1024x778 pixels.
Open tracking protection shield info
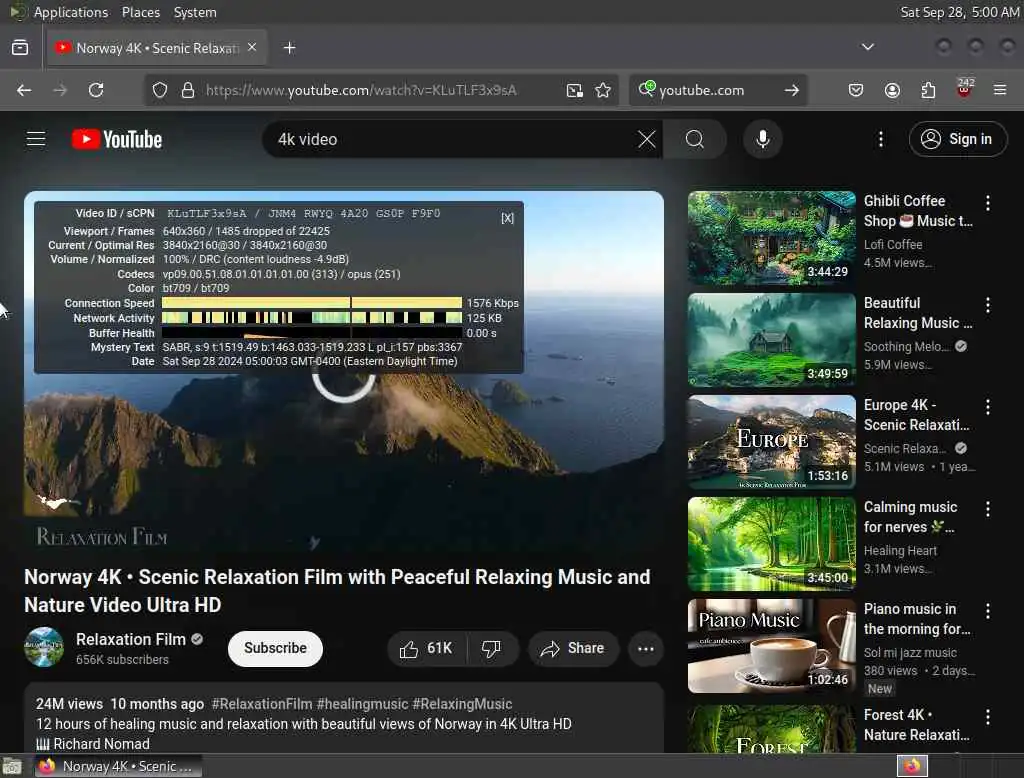pos(159,90)
